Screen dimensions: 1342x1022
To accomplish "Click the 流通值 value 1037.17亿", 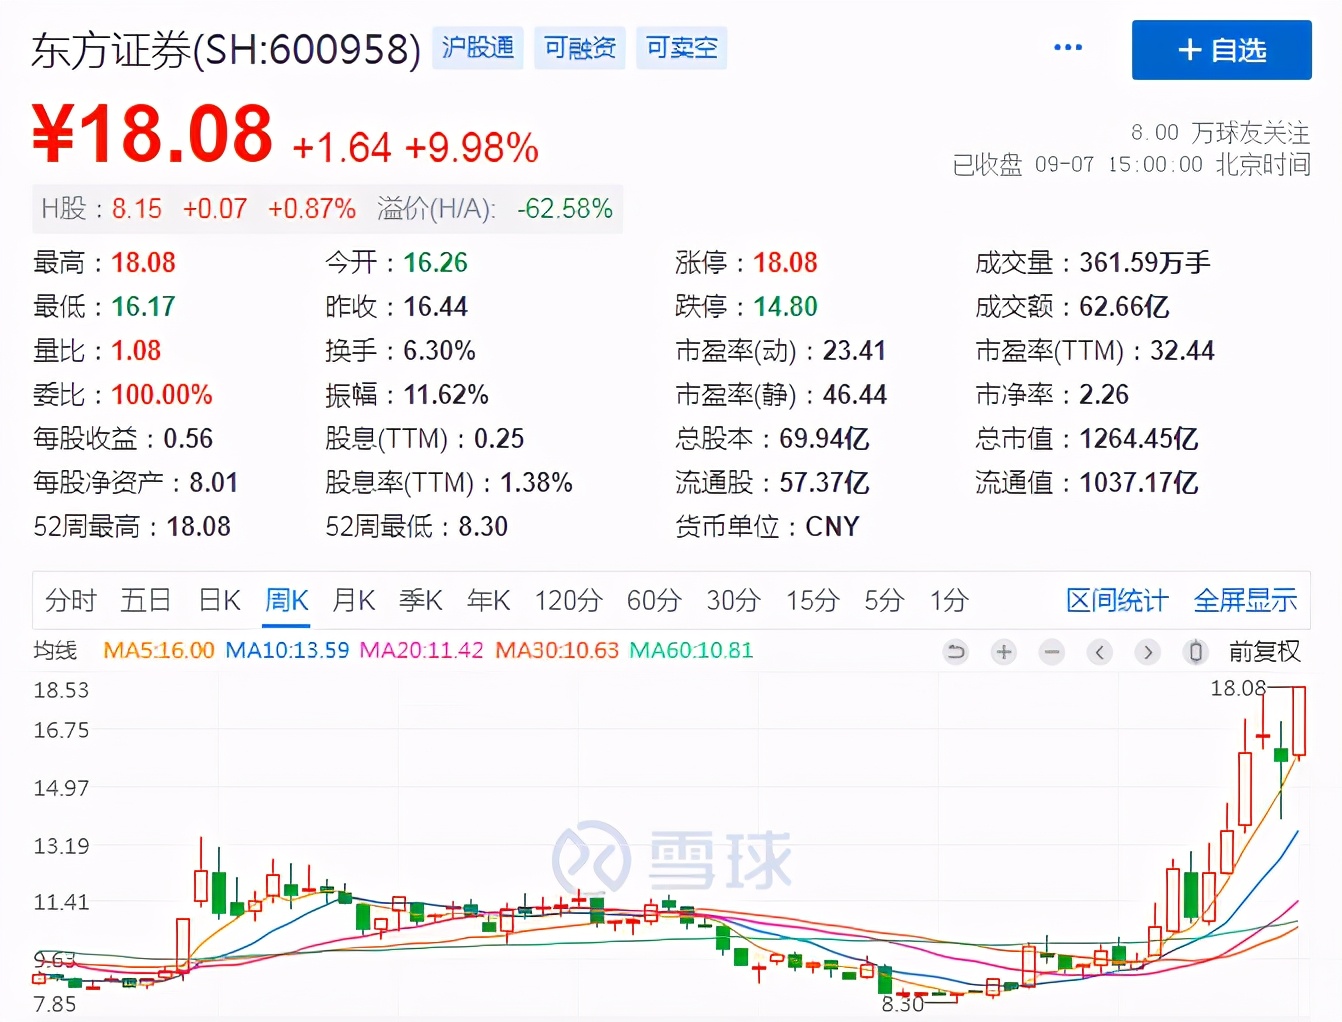I will coord(1139,483).
